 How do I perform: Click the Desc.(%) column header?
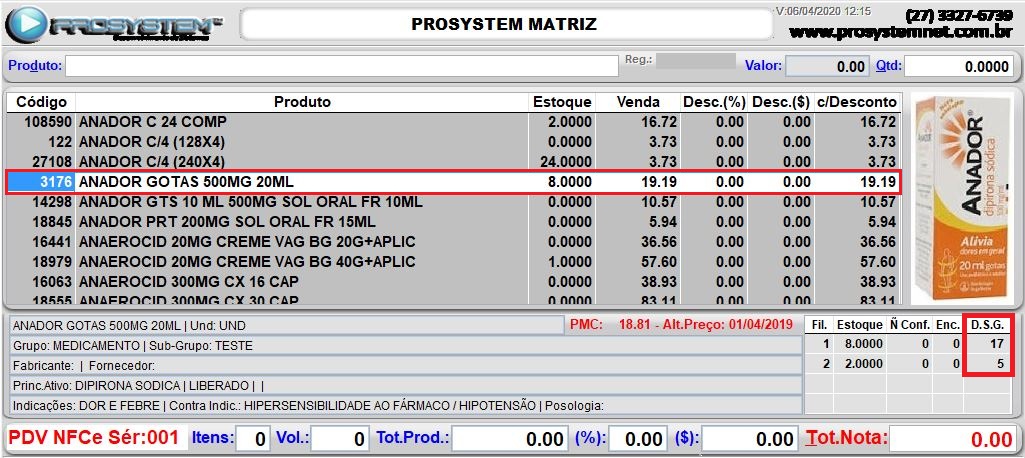point(714,102)
